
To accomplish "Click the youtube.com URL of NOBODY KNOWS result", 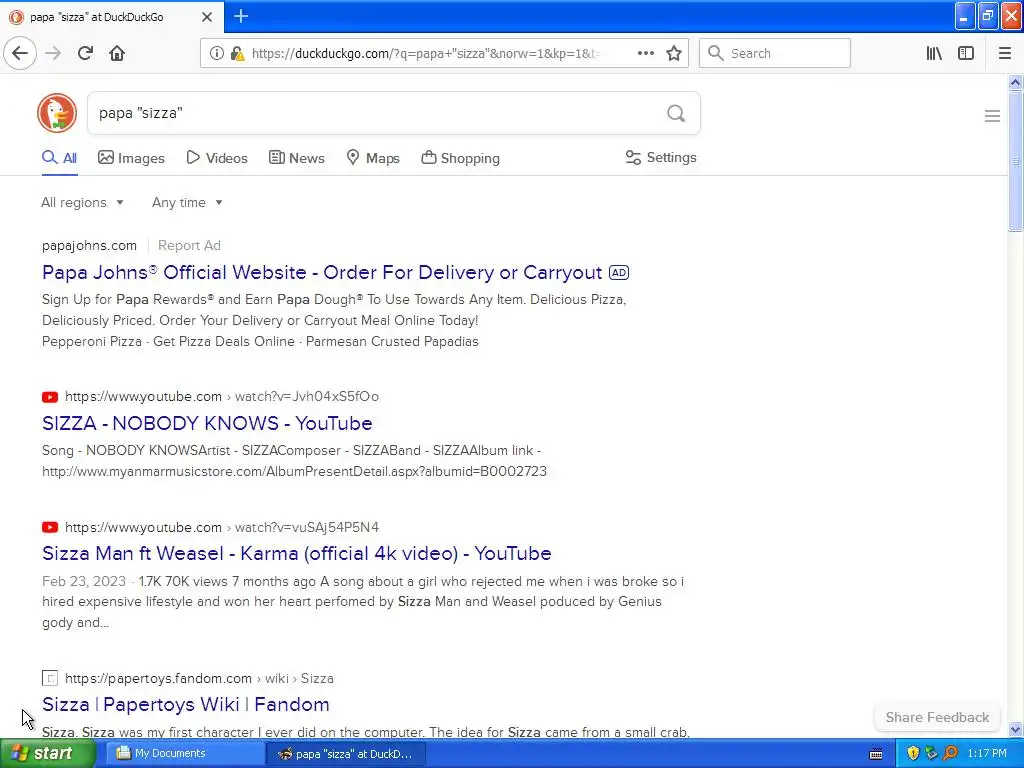I will coord(222,396).
